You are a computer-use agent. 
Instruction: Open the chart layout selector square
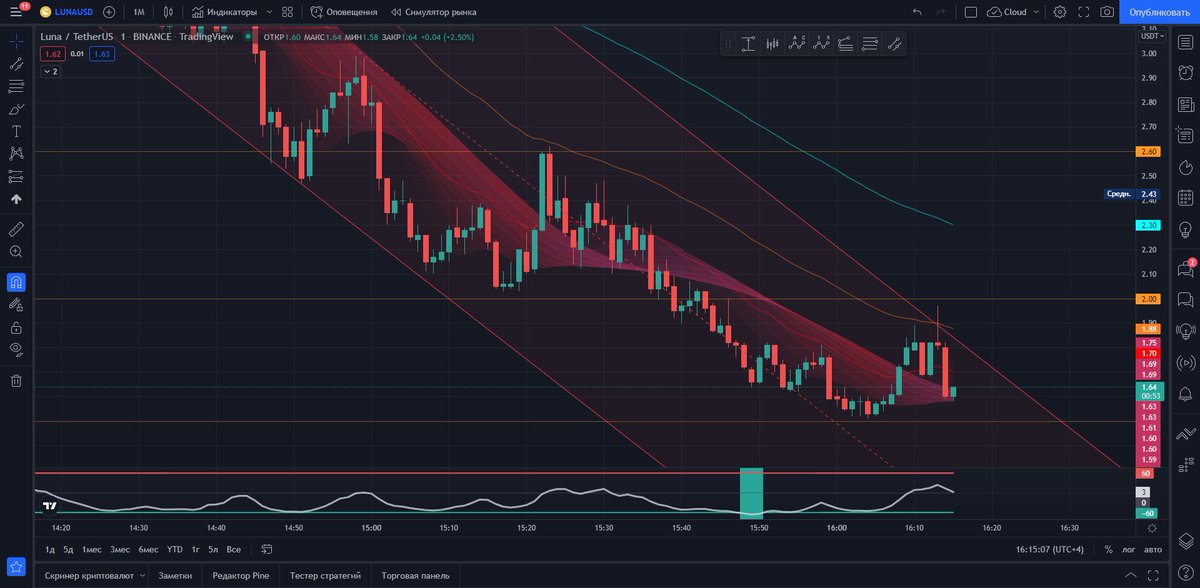(x=970, y=12)
